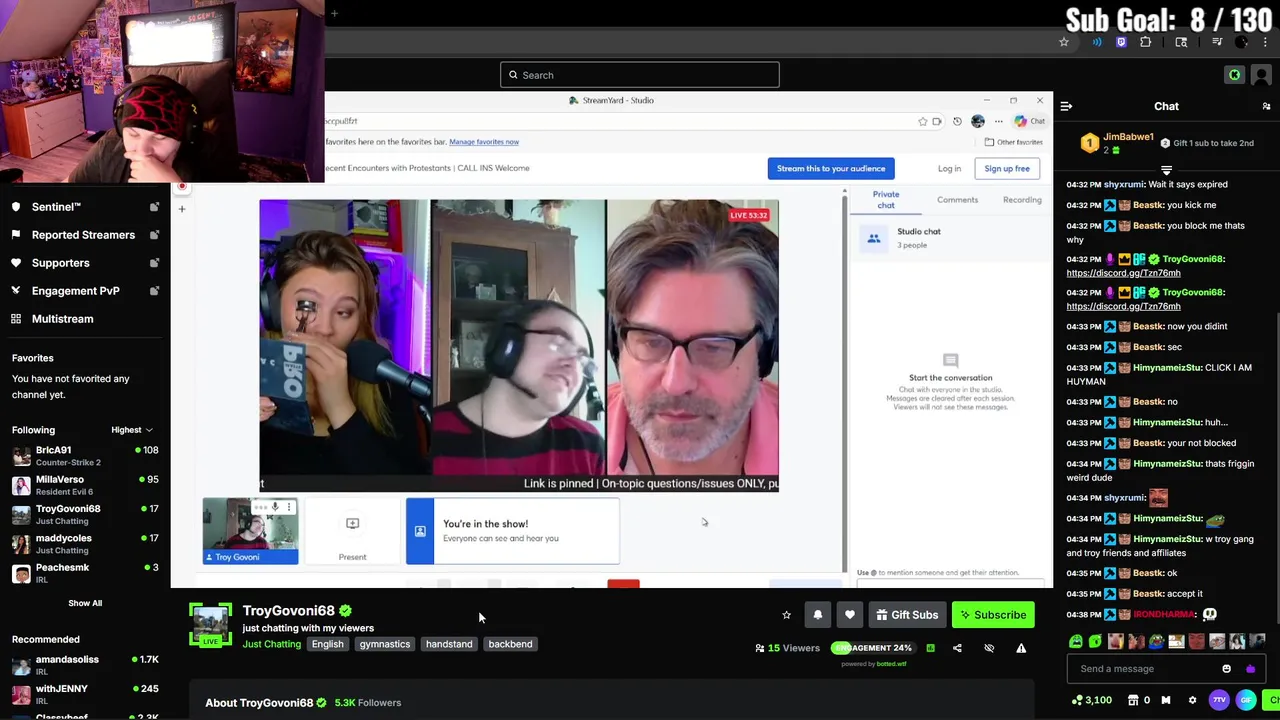This screenshot has width=1280, height=720.
Task: Click Log in on StreamYard window
Action: pos(949,168)
